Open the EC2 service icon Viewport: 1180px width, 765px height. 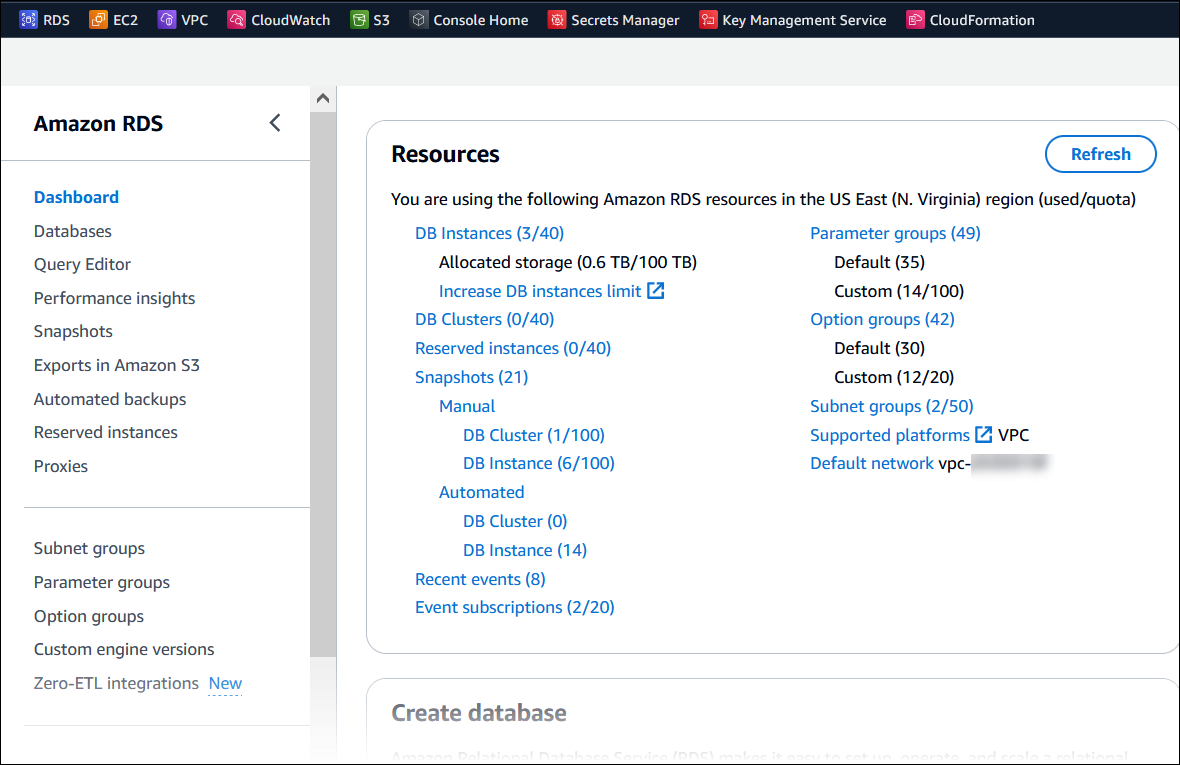point(96,19)
